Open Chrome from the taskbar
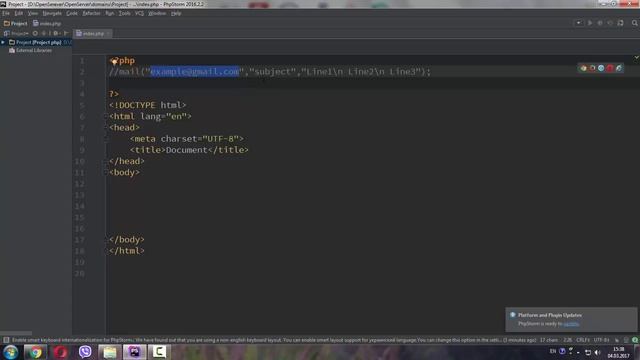 tap(35, 352)
